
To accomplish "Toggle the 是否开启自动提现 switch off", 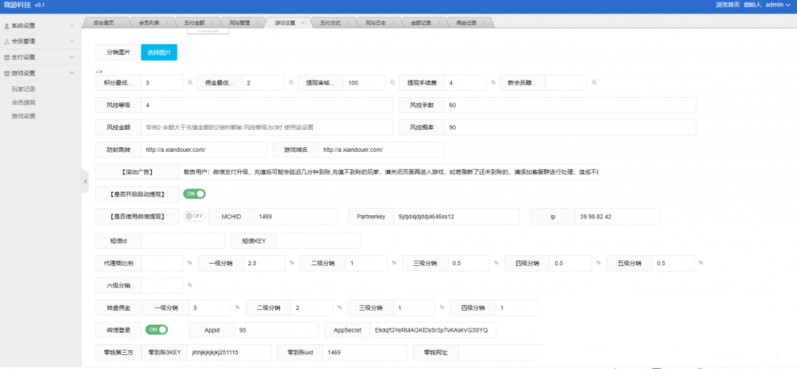I will 194,194.
